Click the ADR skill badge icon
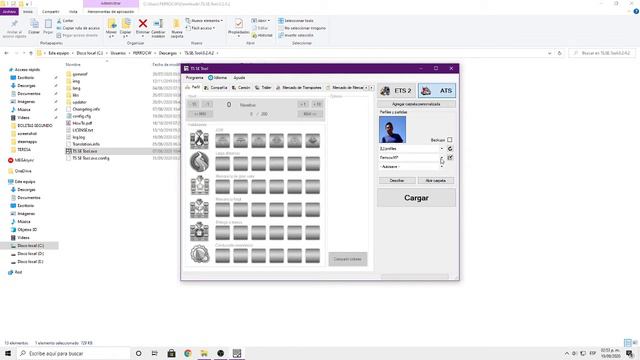The width and height of the screenshot is (640, 360). [200, 140]
